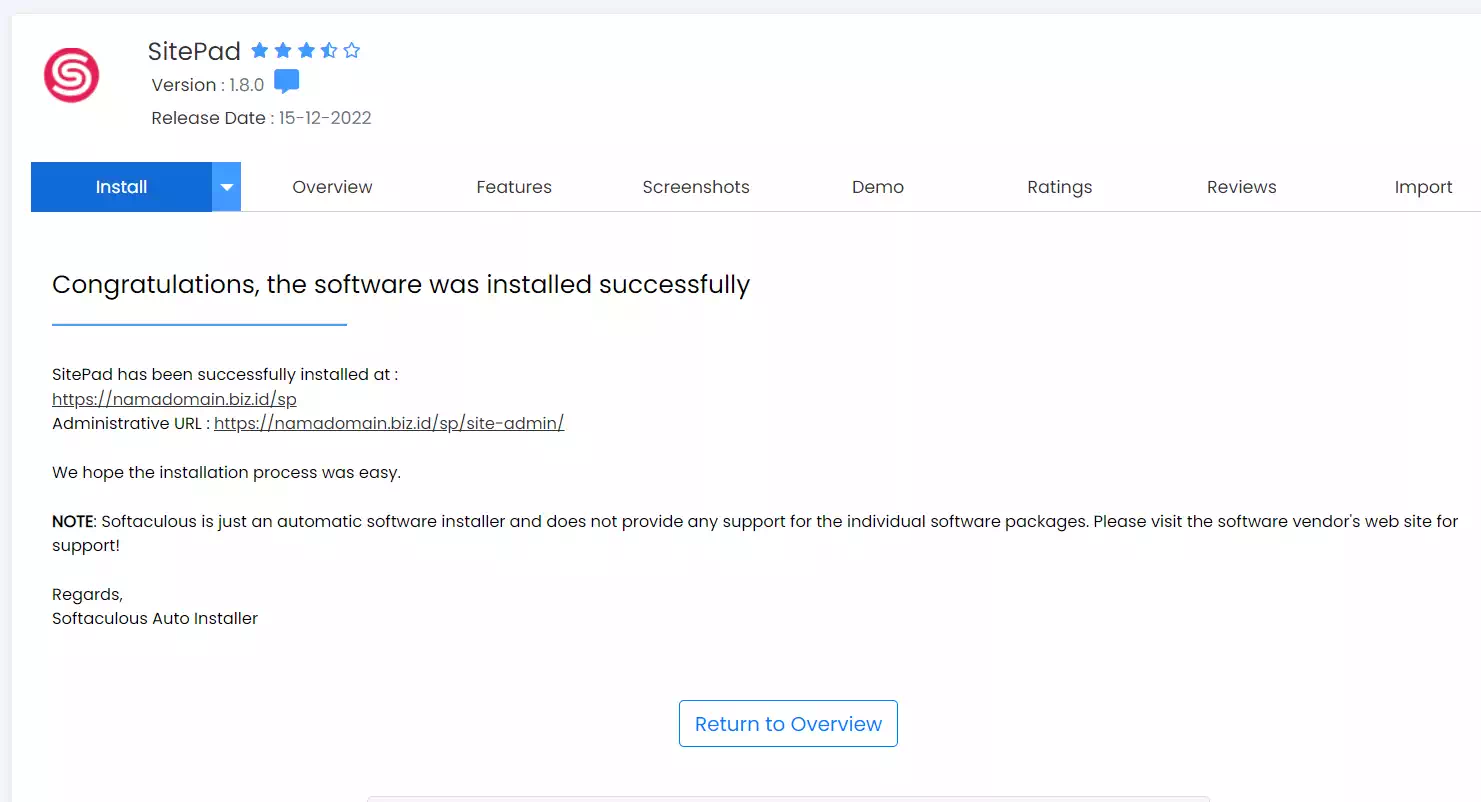Viewport: 1481px width, 802px height.
Task: Click the SitePad logo icon
Action: pyautogui.click(x=71, y=75)
